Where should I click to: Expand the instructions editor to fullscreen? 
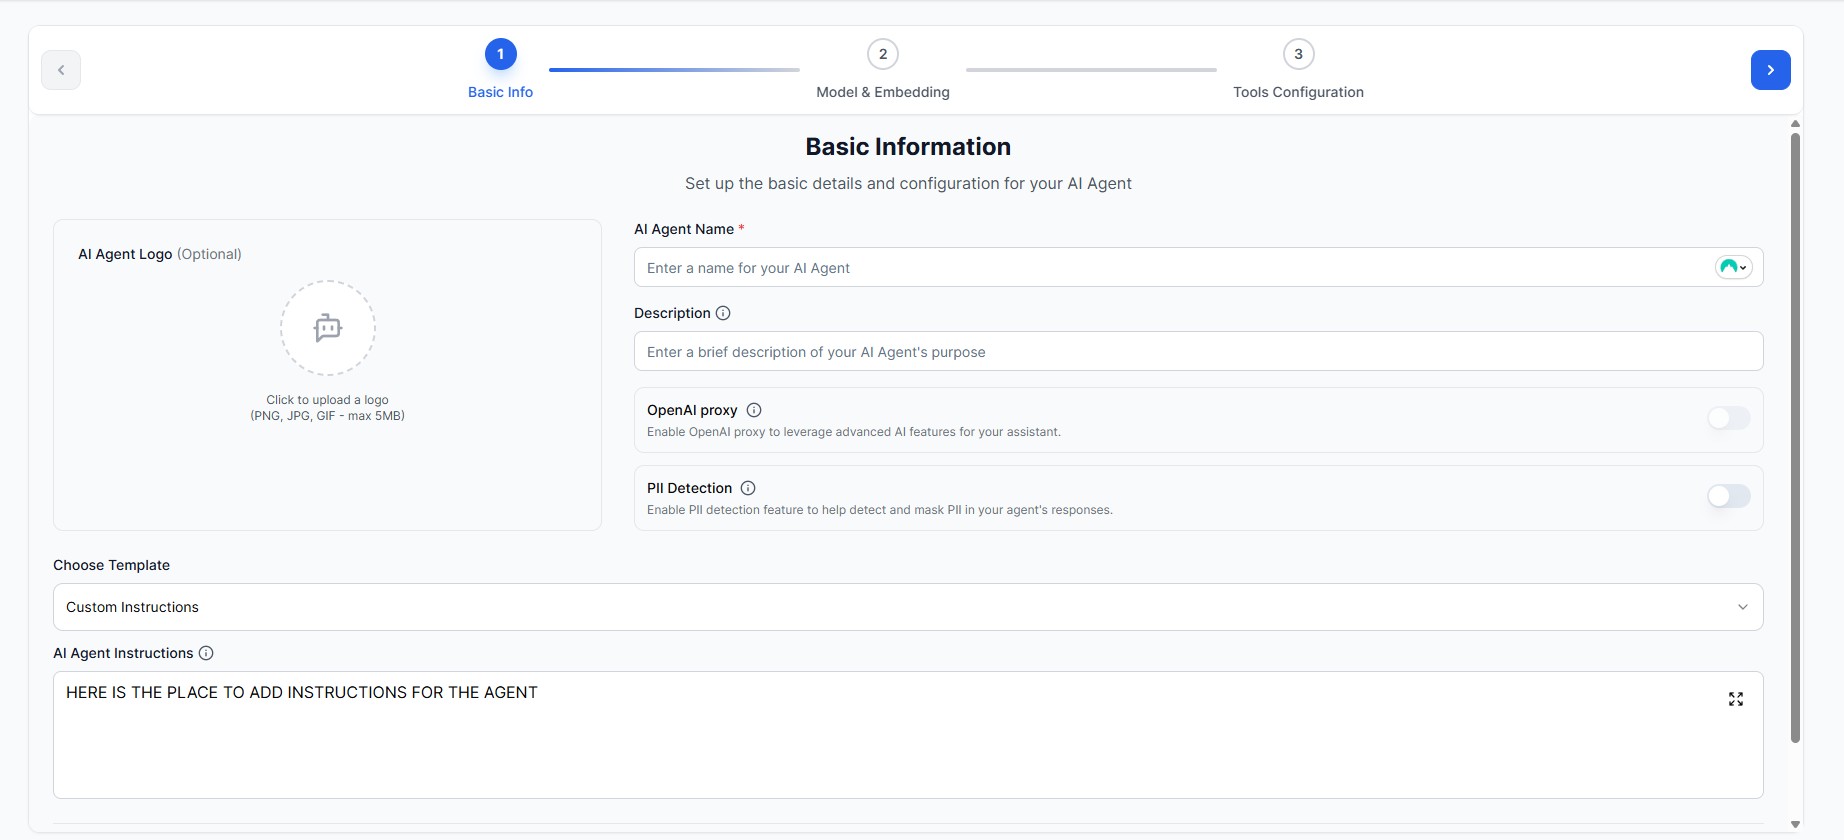coord(1736,699)
